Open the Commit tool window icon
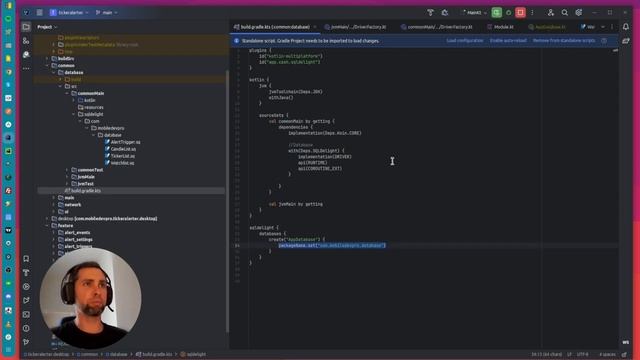 point(26,41)
